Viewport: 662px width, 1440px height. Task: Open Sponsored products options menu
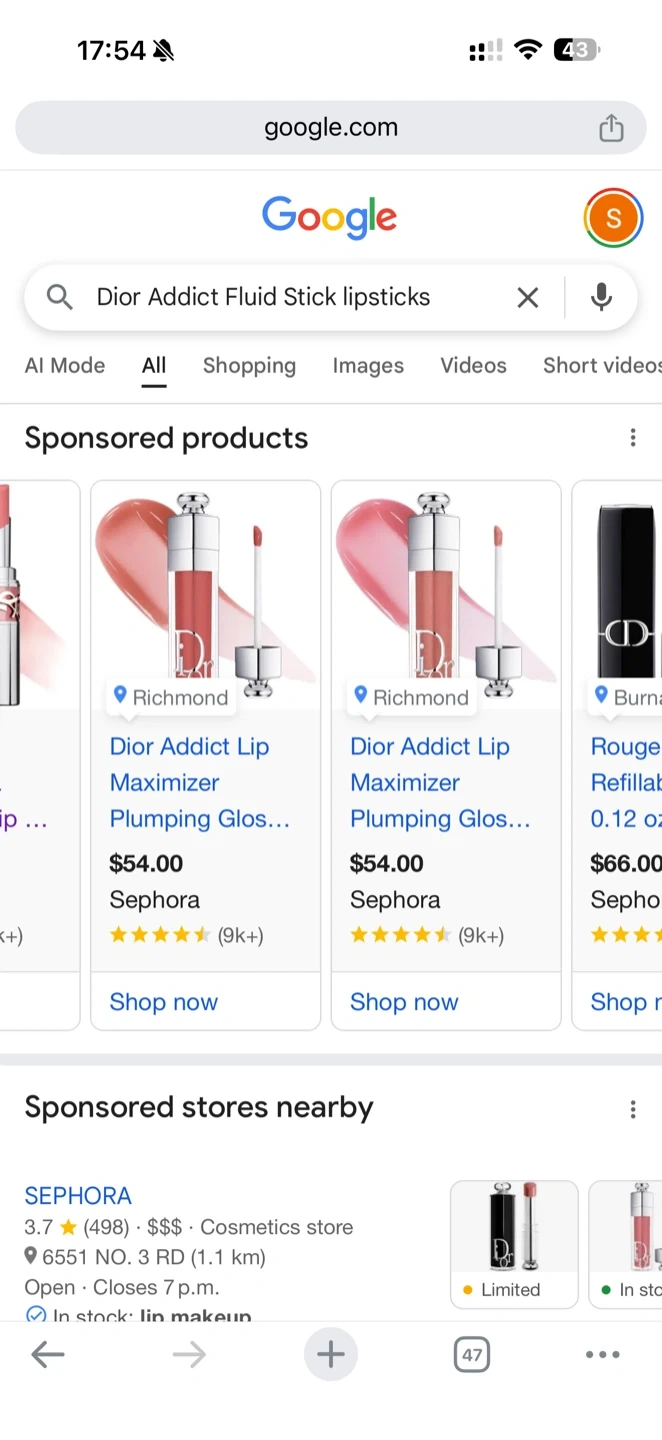click(632, 438)
